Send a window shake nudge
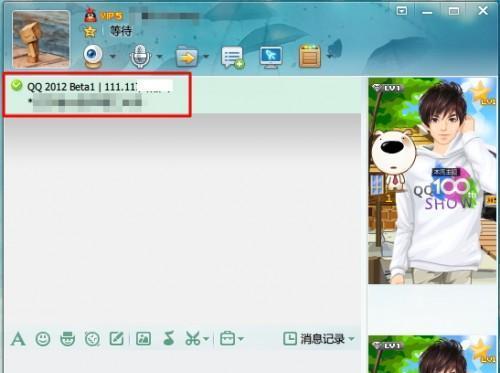The width and height of the screenshot is (500, 373). click(x=92, y=339)
